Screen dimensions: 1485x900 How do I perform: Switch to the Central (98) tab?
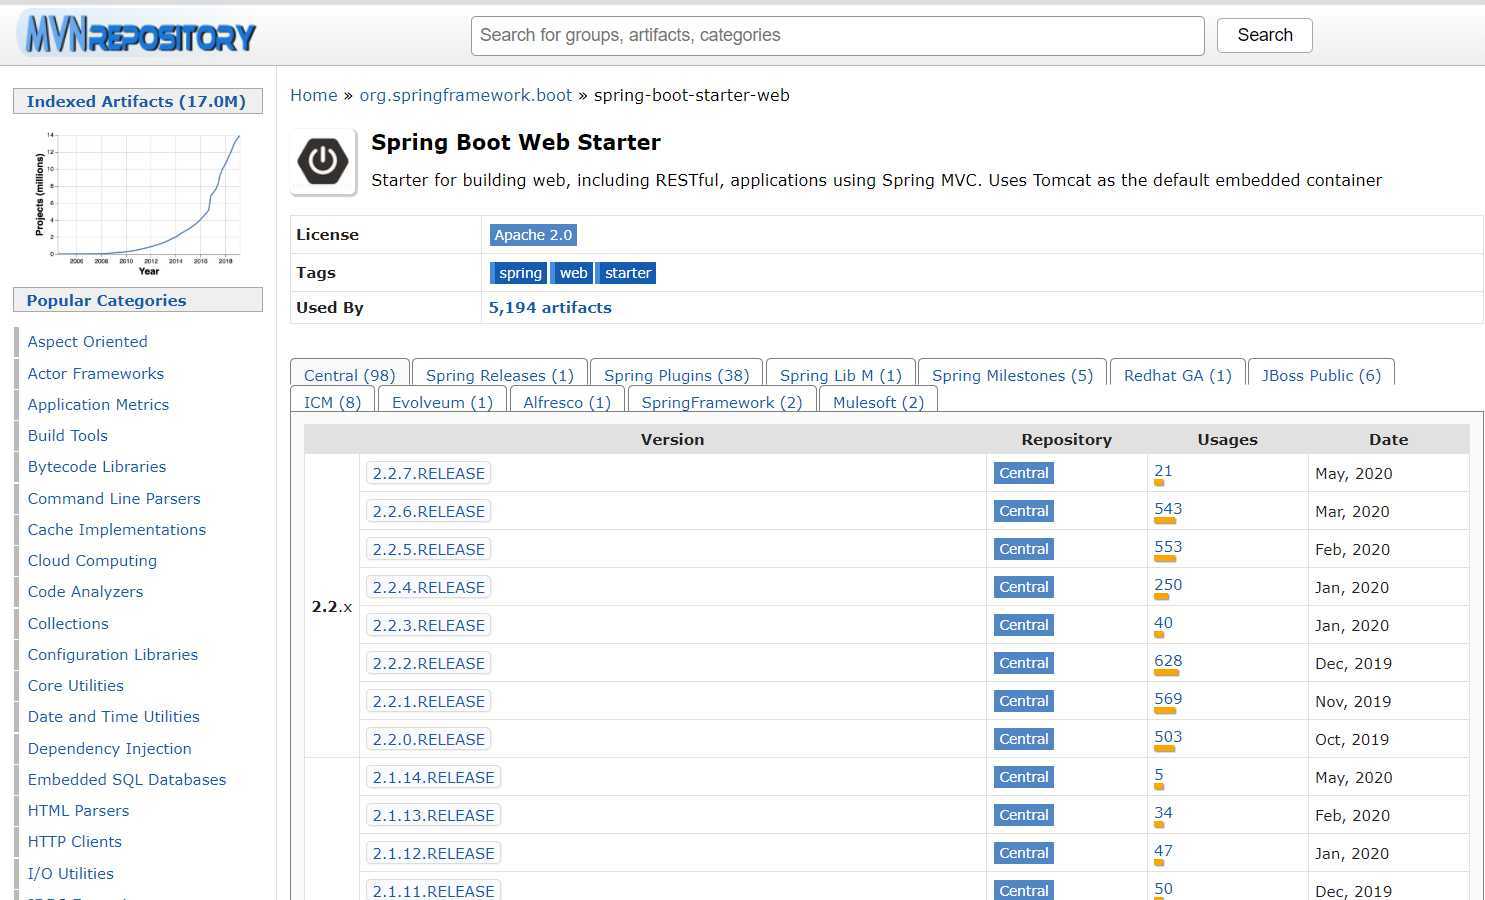coord(349,374)
